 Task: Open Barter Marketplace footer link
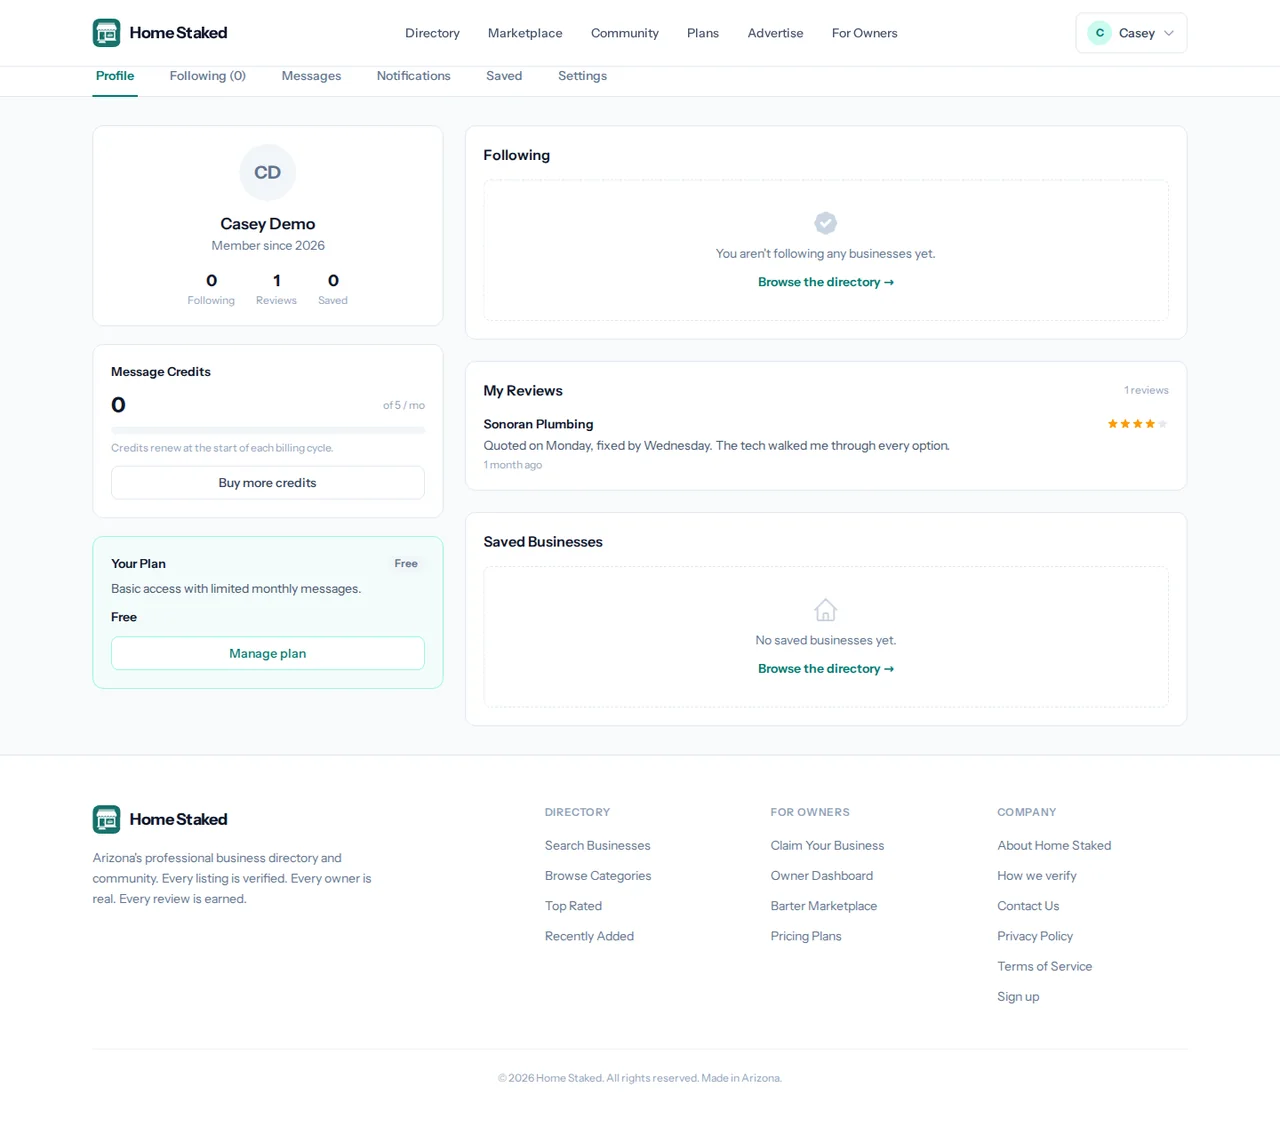tap(824, 906)
